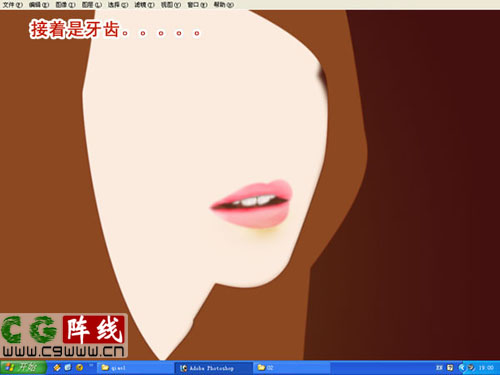
Task: Open the 帮助 (Help) menu
Action: pos(223,5)
